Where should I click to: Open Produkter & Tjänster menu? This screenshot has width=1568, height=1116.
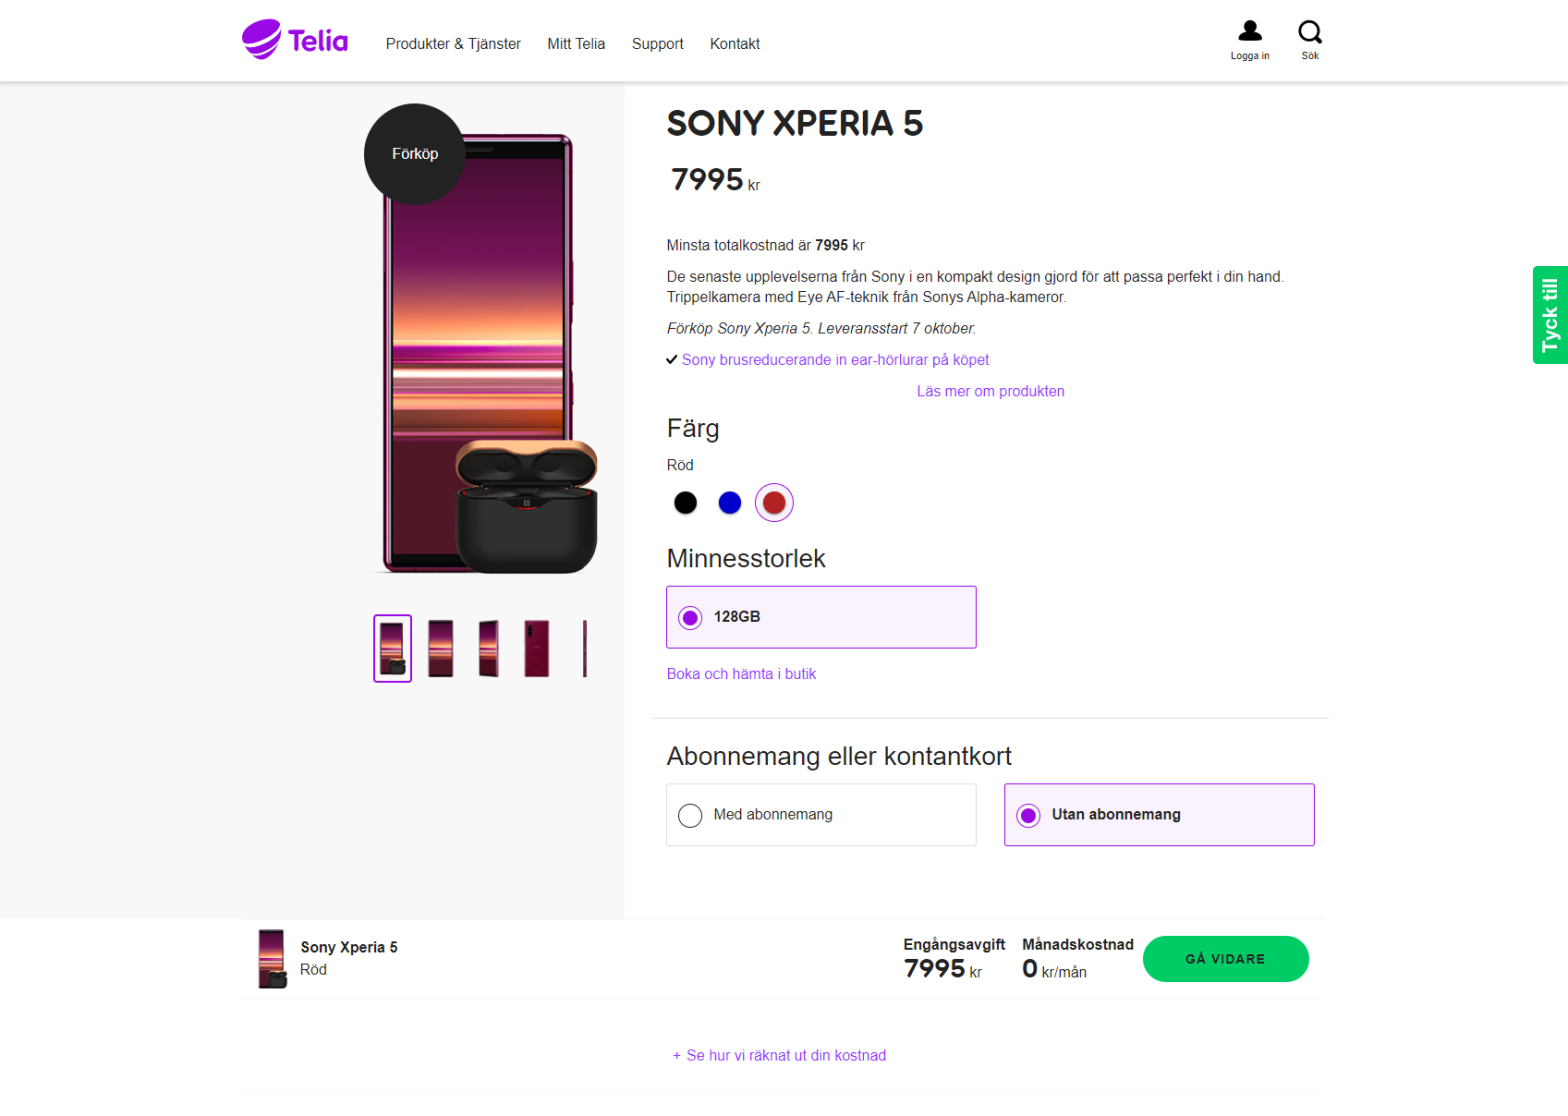point(453,44)
